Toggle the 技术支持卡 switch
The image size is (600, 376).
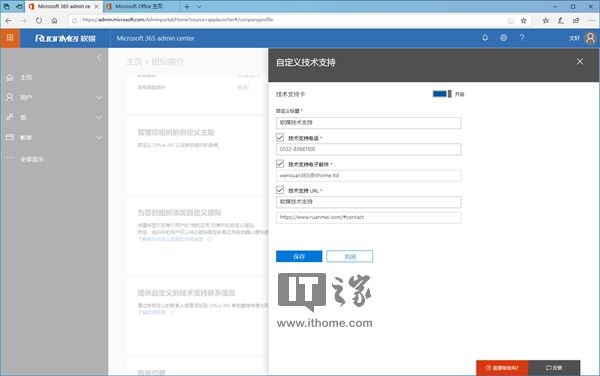coord(442,94)
